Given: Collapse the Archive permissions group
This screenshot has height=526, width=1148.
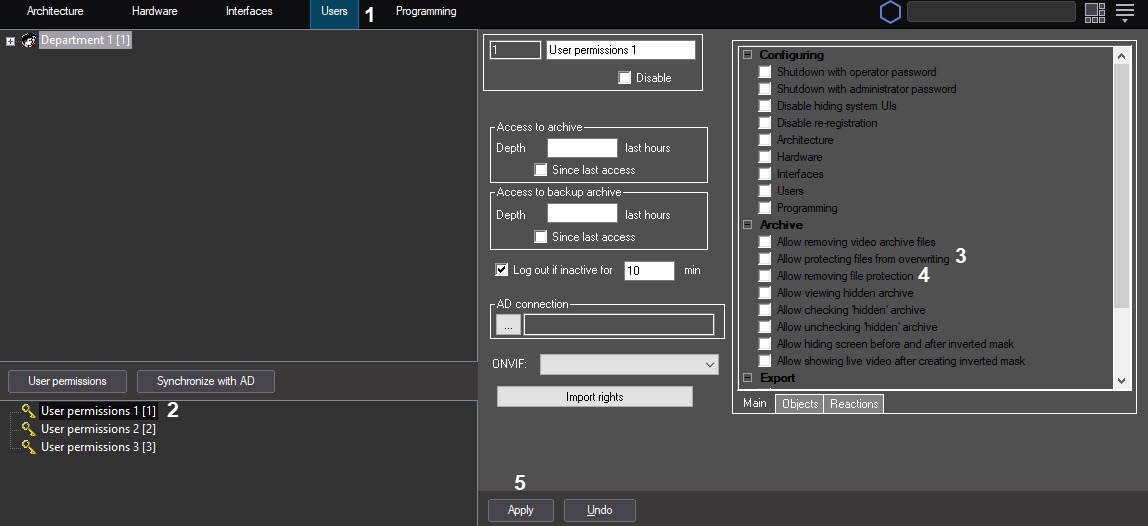Looking at the screenshot, I should pos(747,225).
